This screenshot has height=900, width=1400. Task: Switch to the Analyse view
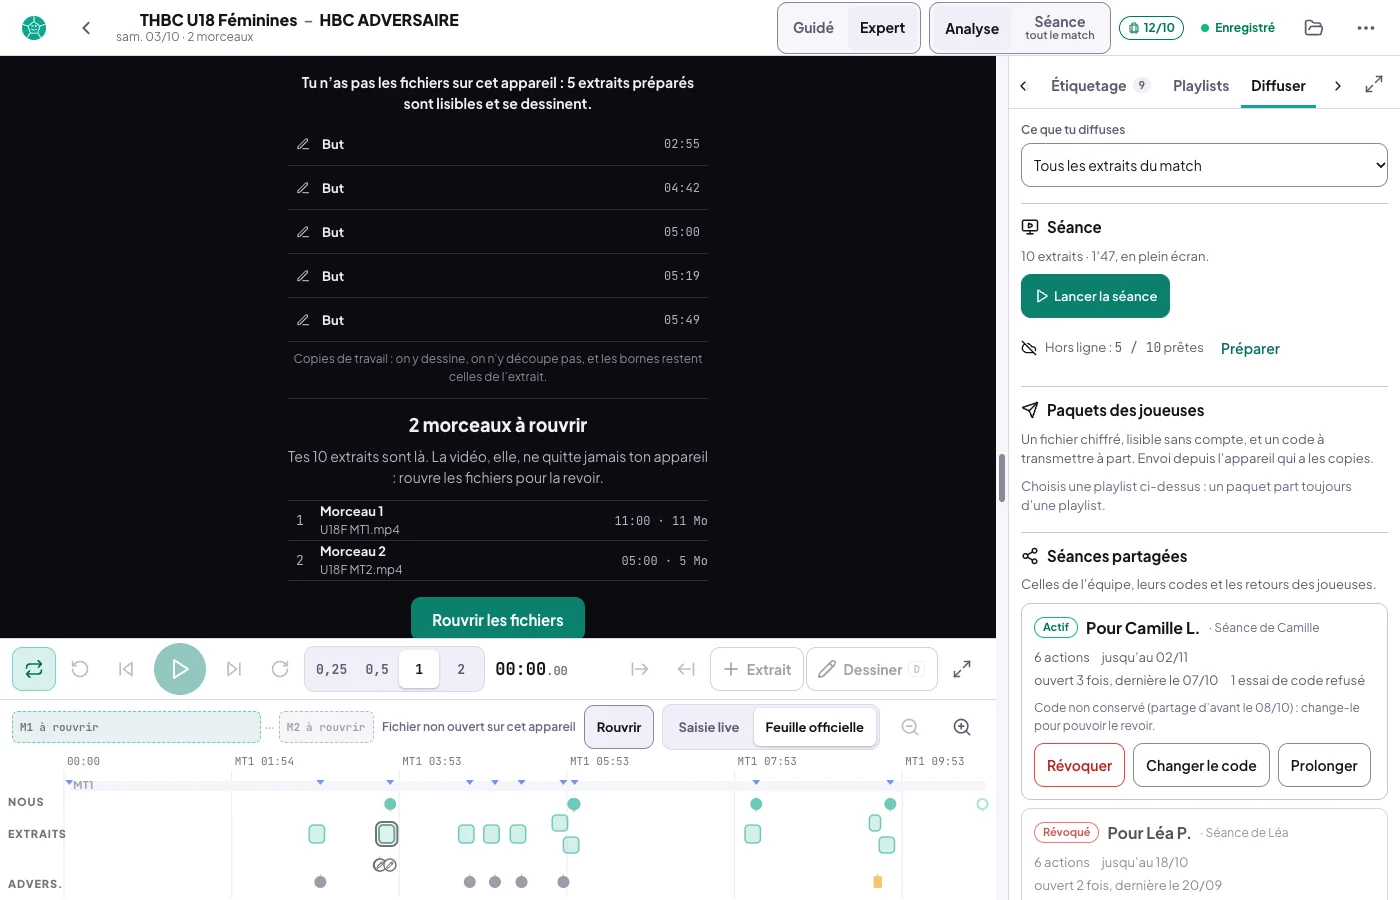(972, 28)
